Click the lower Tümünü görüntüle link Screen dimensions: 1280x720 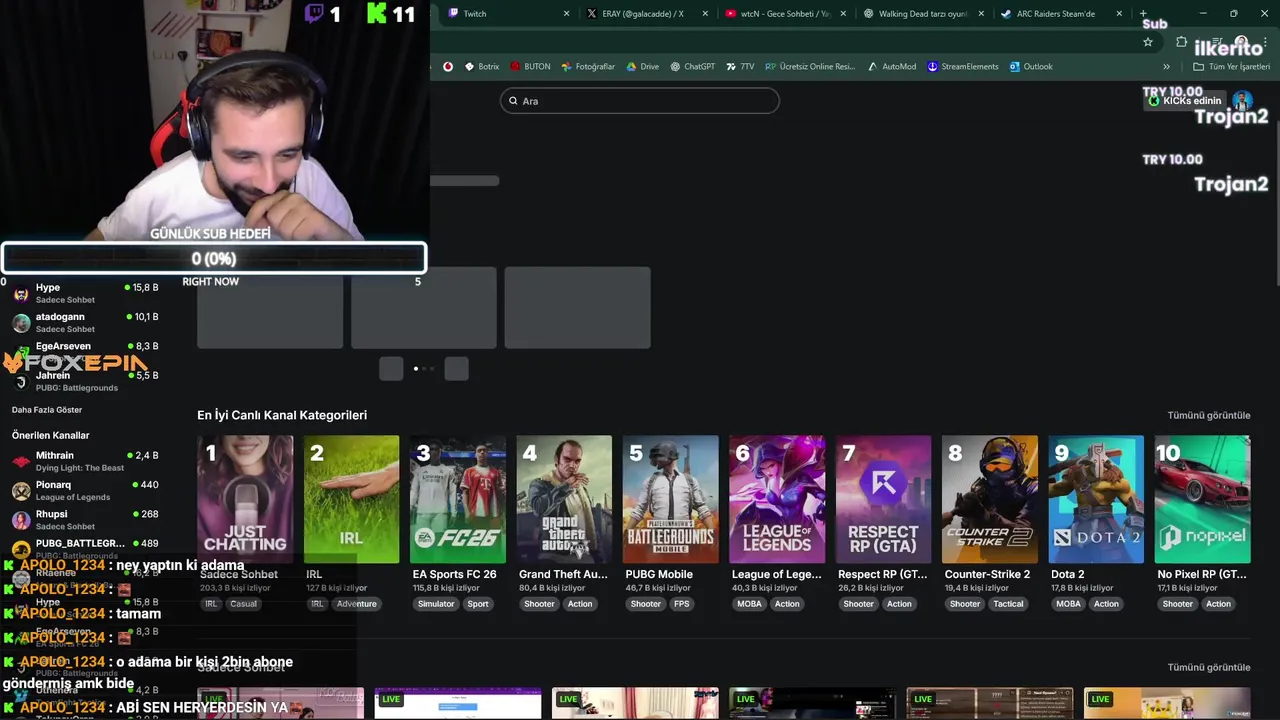coord(1209,667)
